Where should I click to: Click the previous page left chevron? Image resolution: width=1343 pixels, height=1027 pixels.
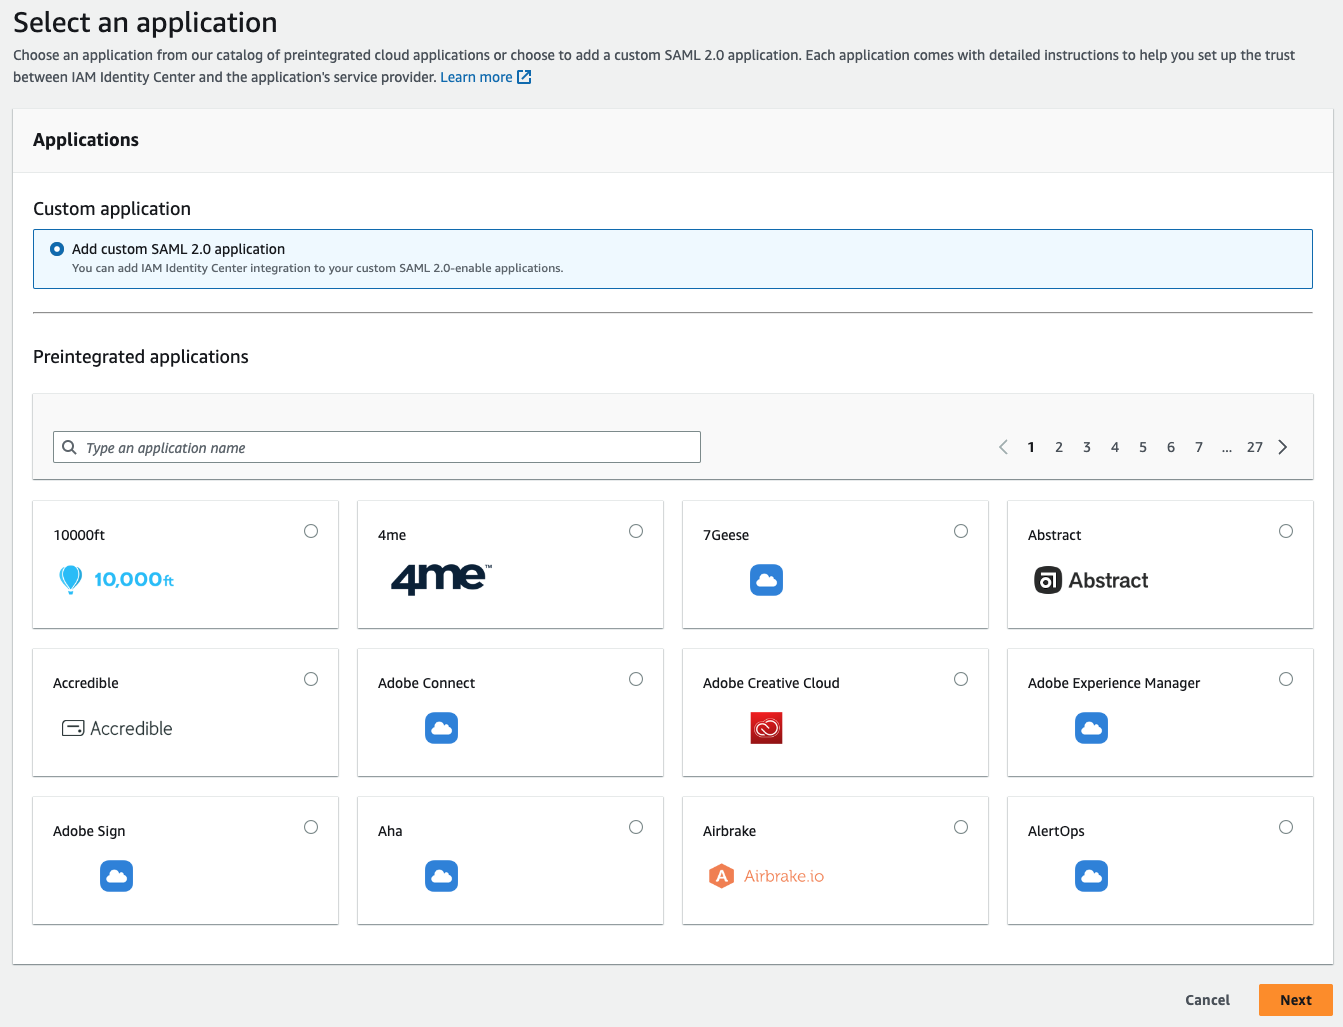click(x=1003, y=447)
